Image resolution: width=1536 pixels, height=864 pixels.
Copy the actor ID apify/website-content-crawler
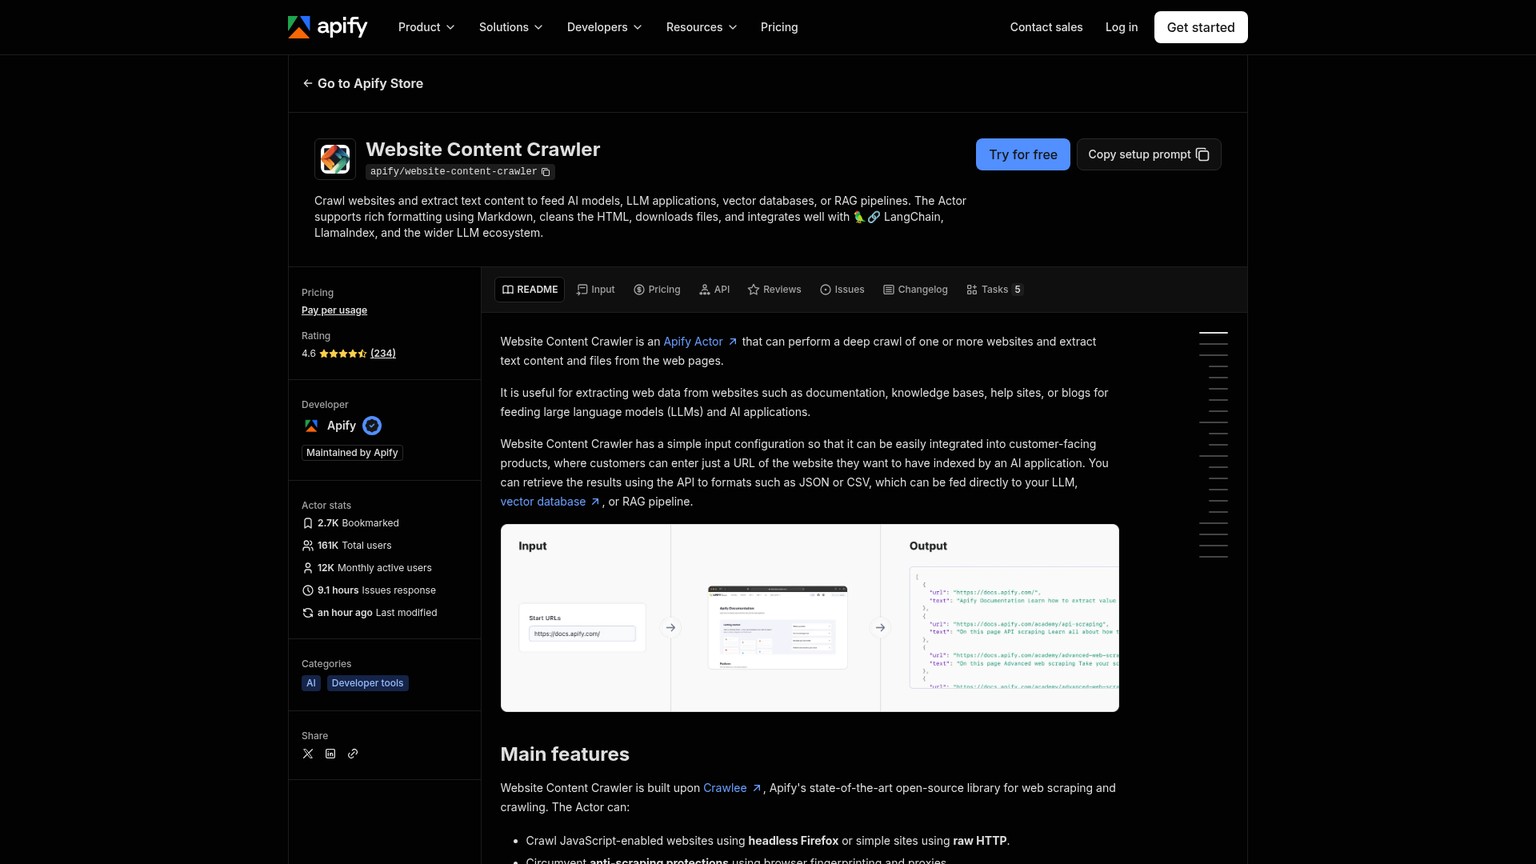(x=546, y=172)
